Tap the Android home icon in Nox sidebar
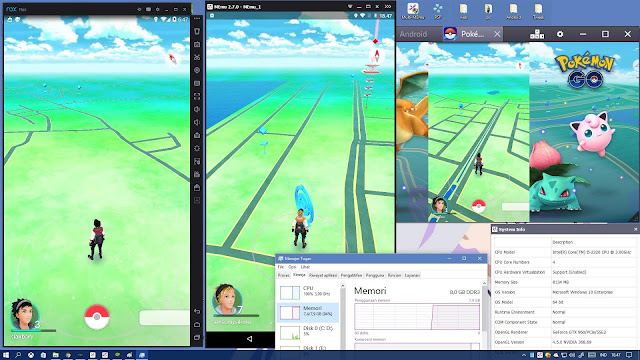 click(197, 324)
